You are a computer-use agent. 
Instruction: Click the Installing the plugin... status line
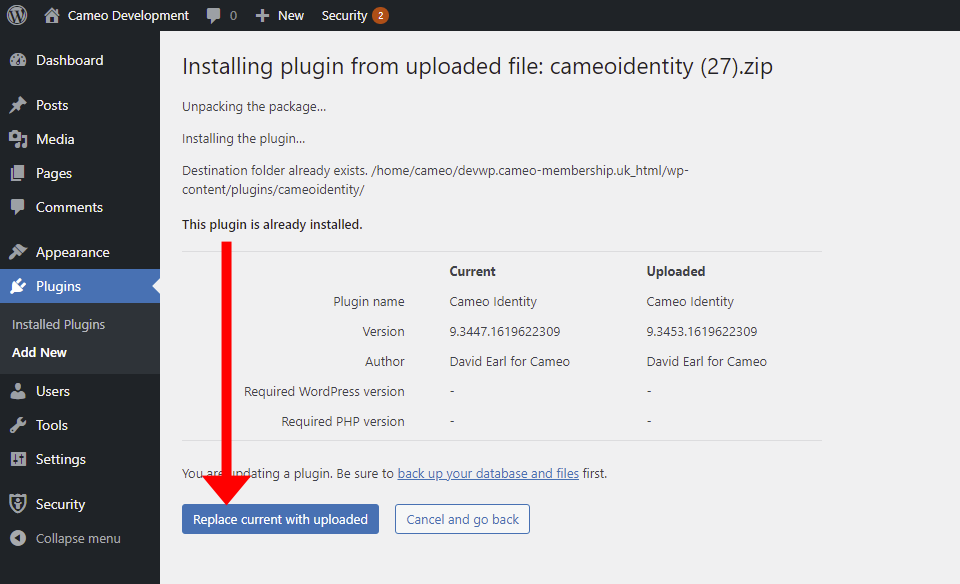[243, 138]
